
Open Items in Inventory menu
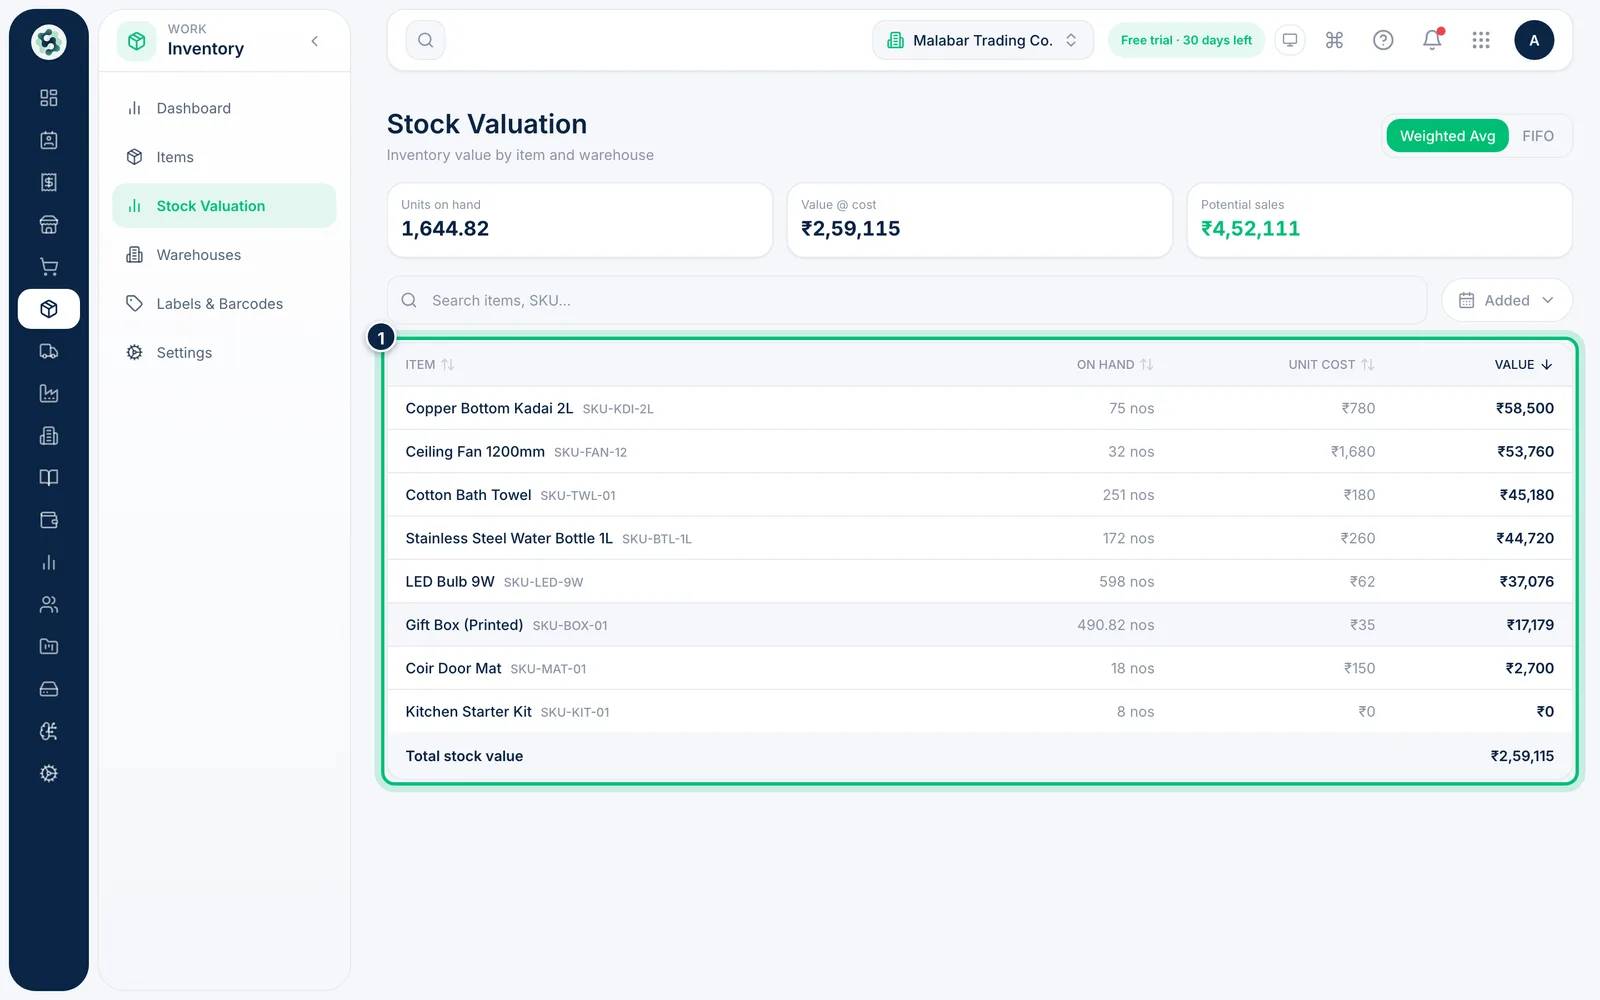(224, 157)
